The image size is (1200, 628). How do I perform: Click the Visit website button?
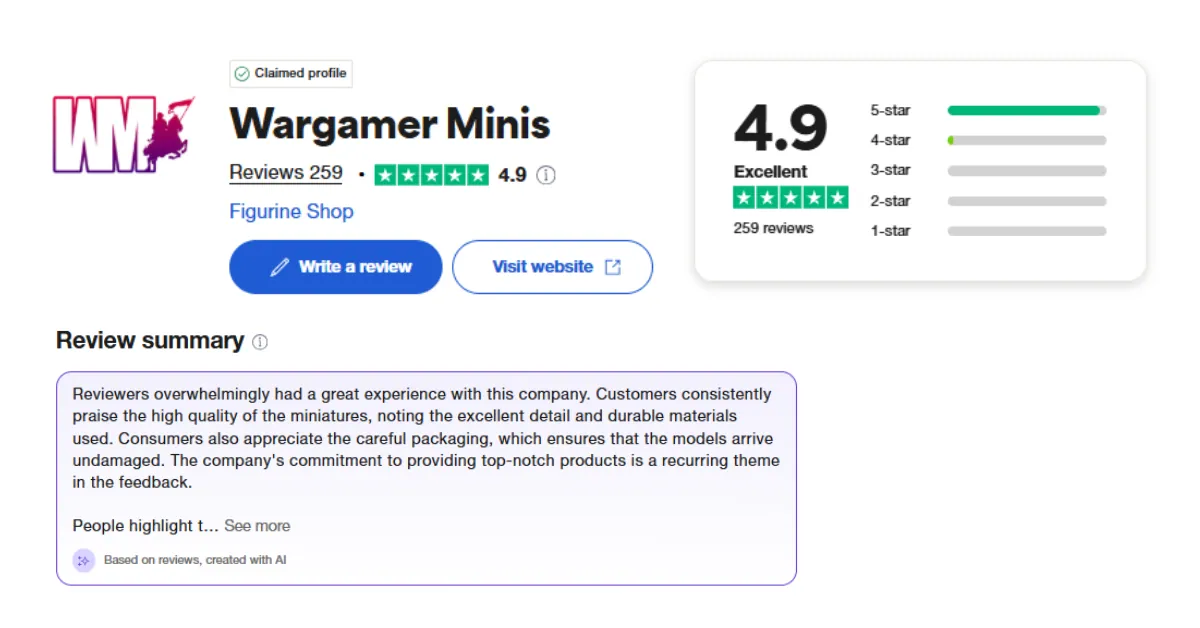tap(552, 266)
